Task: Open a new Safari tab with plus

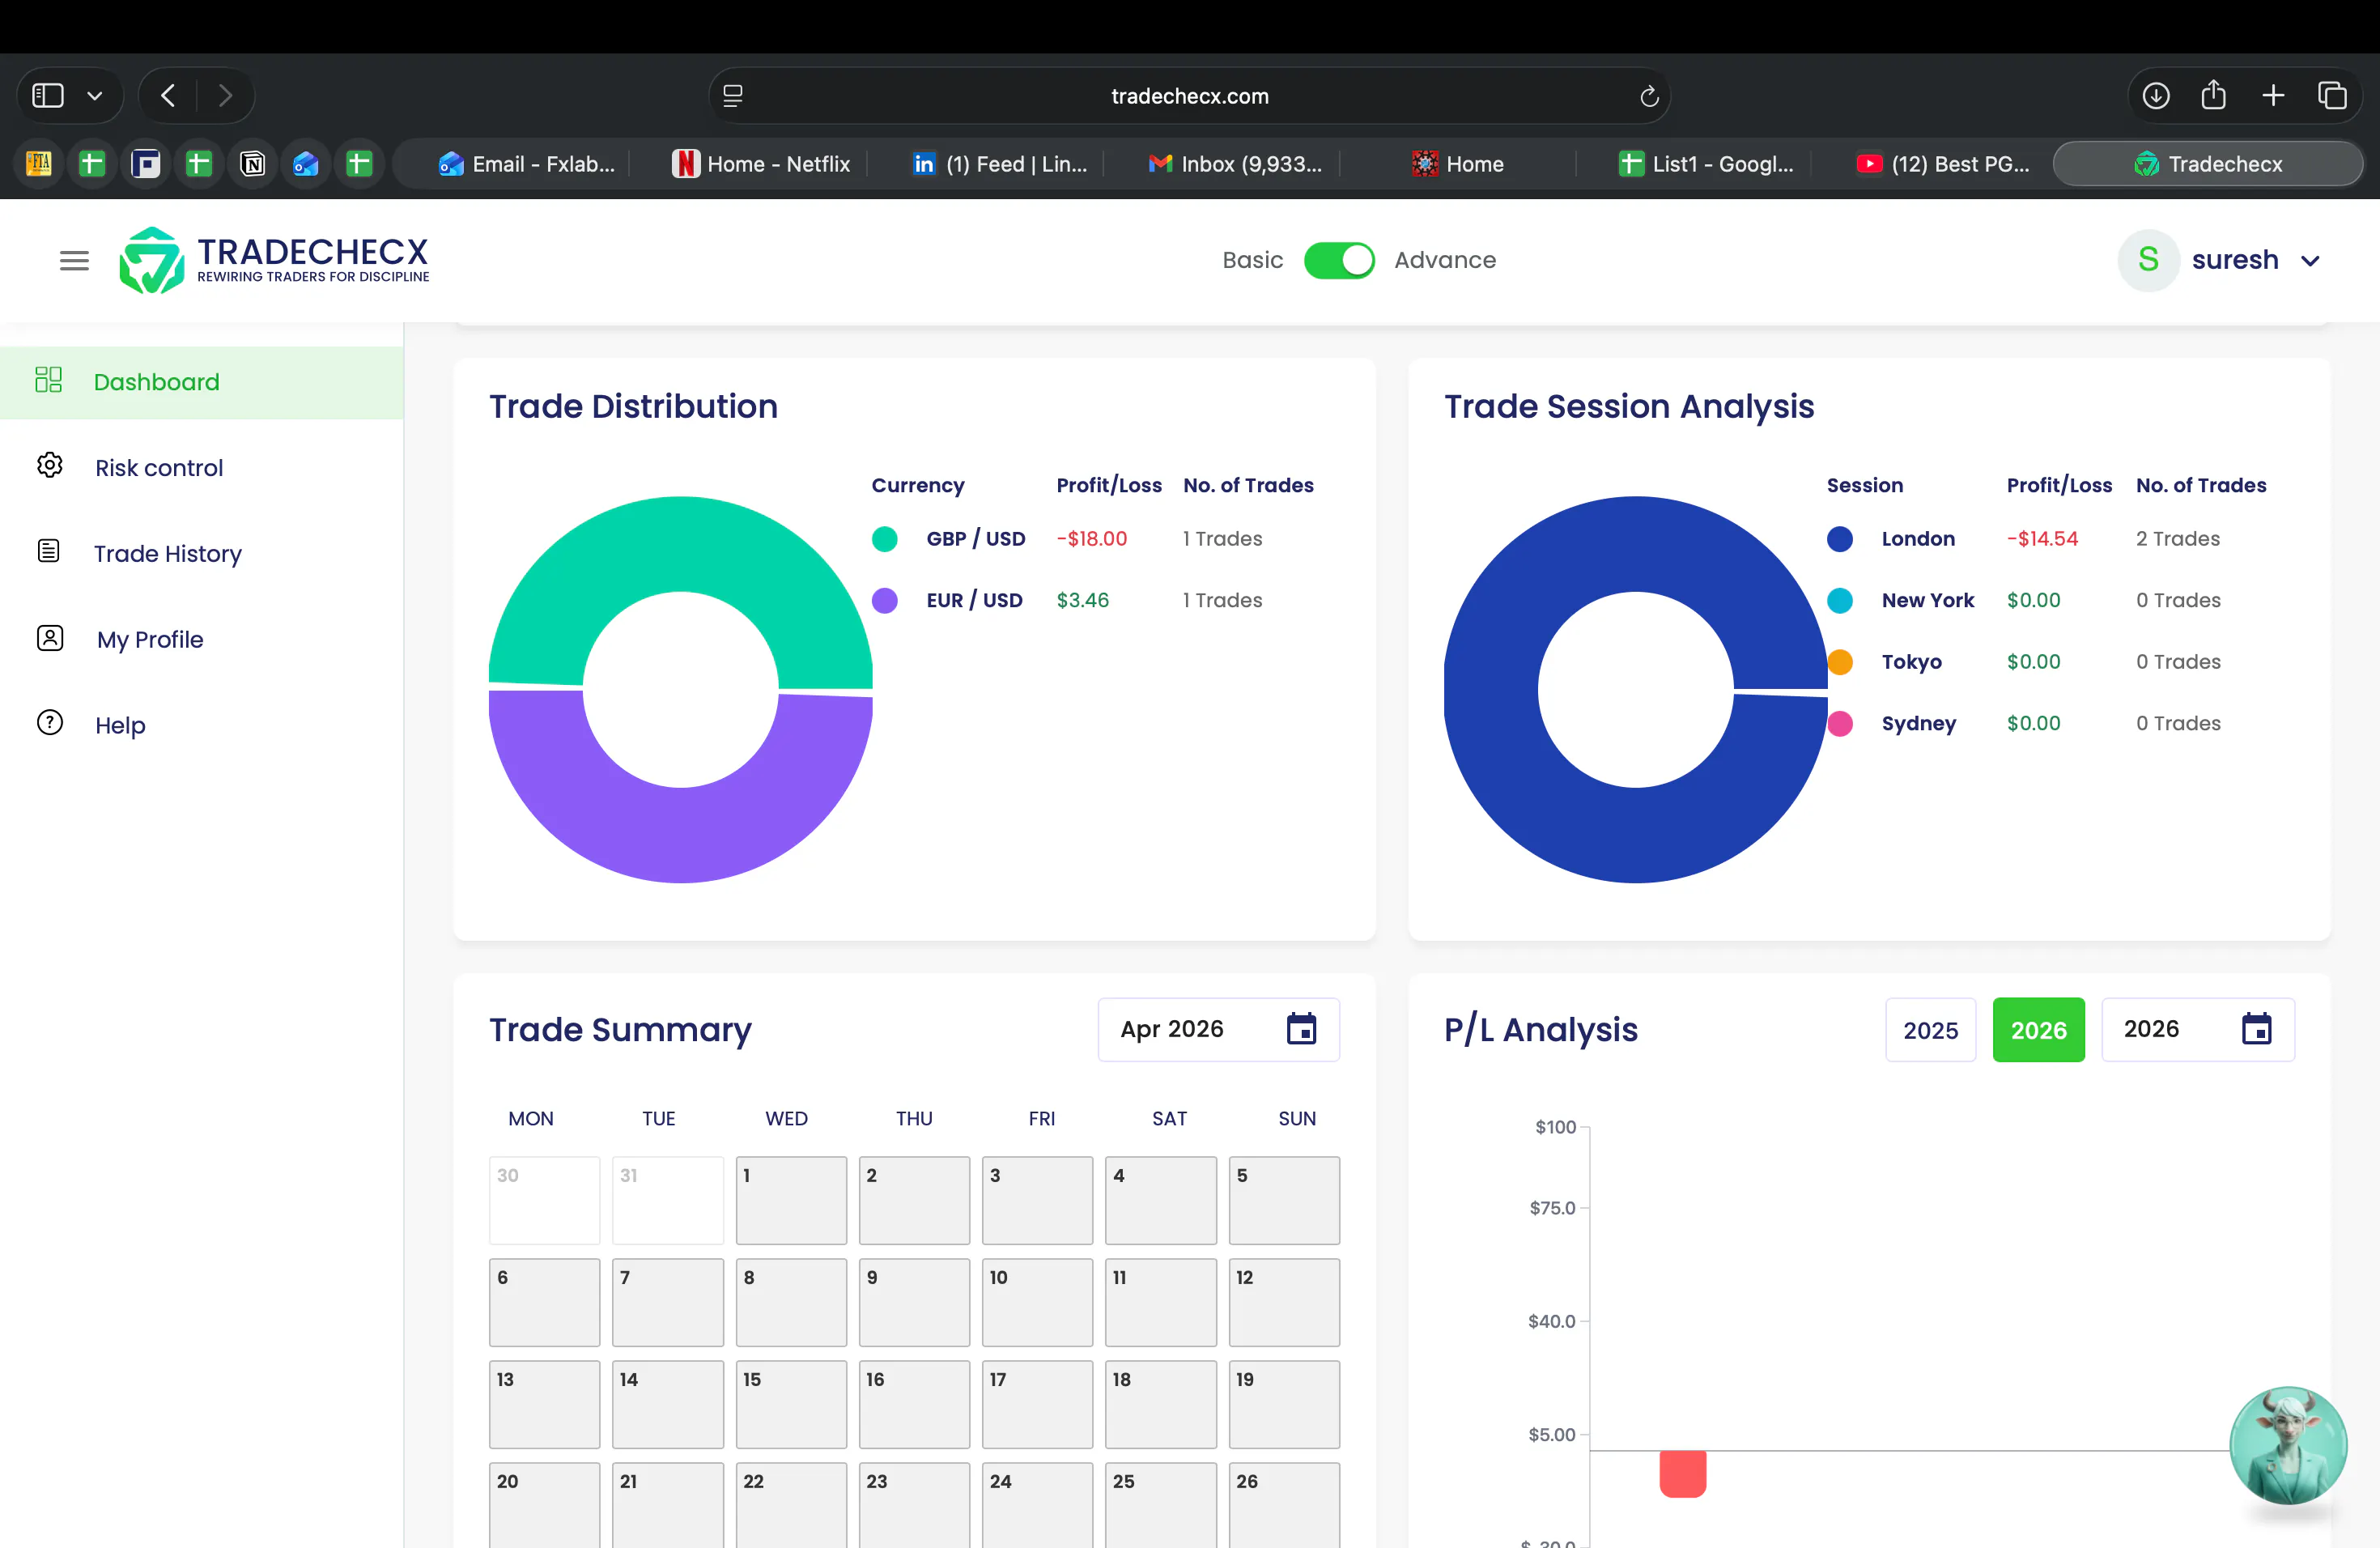Action: (2273, 96)
